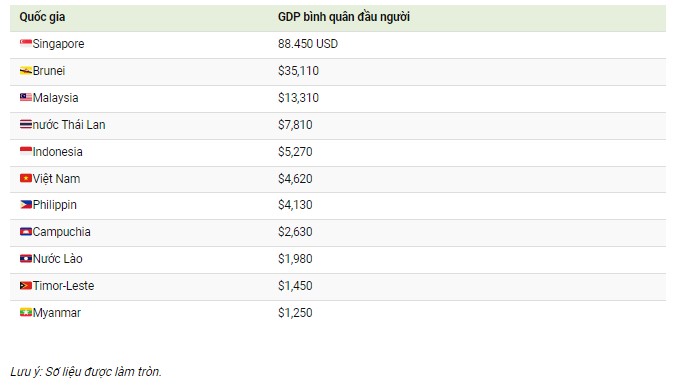Click the Campuchia flag icon
The image size is (689, 391).
pyautogui.click(x=26, y=231)
